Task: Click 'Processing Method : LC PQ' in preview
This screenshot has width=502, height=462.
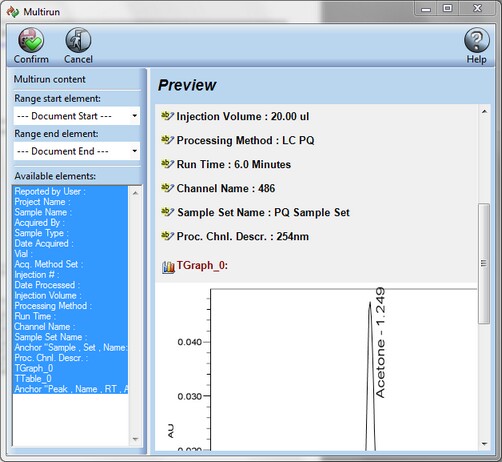Action: click(x=245, y=140)
